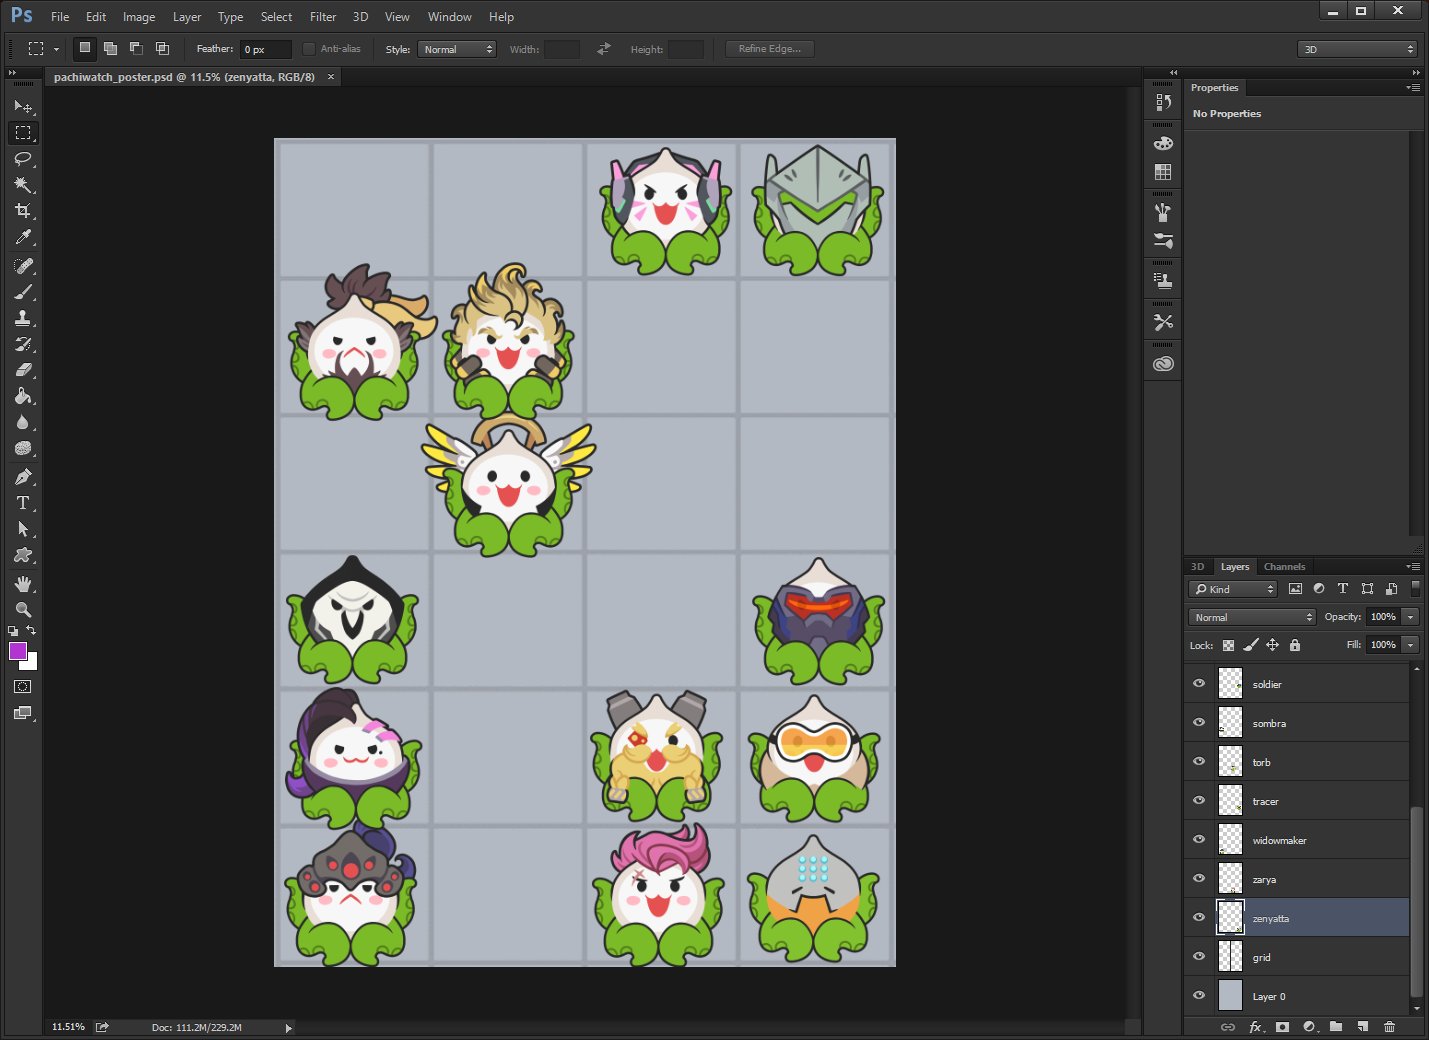The image size is (1429, 1040).
Task: Close the pachiwatch_poster.psd document tab
Action: (x=331, y=76)
